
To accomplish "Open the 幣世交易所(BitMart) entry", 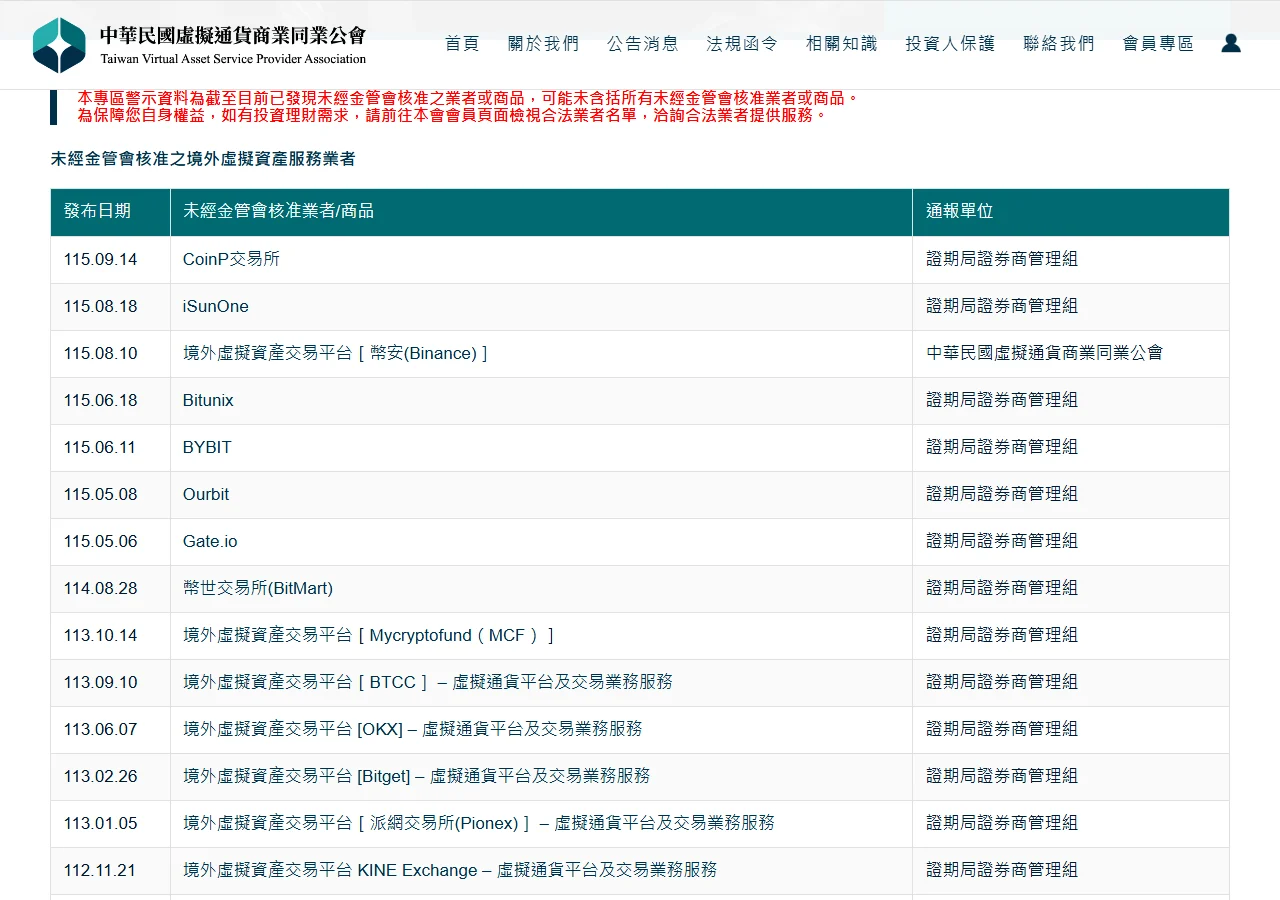I will (x=258, y=588).
